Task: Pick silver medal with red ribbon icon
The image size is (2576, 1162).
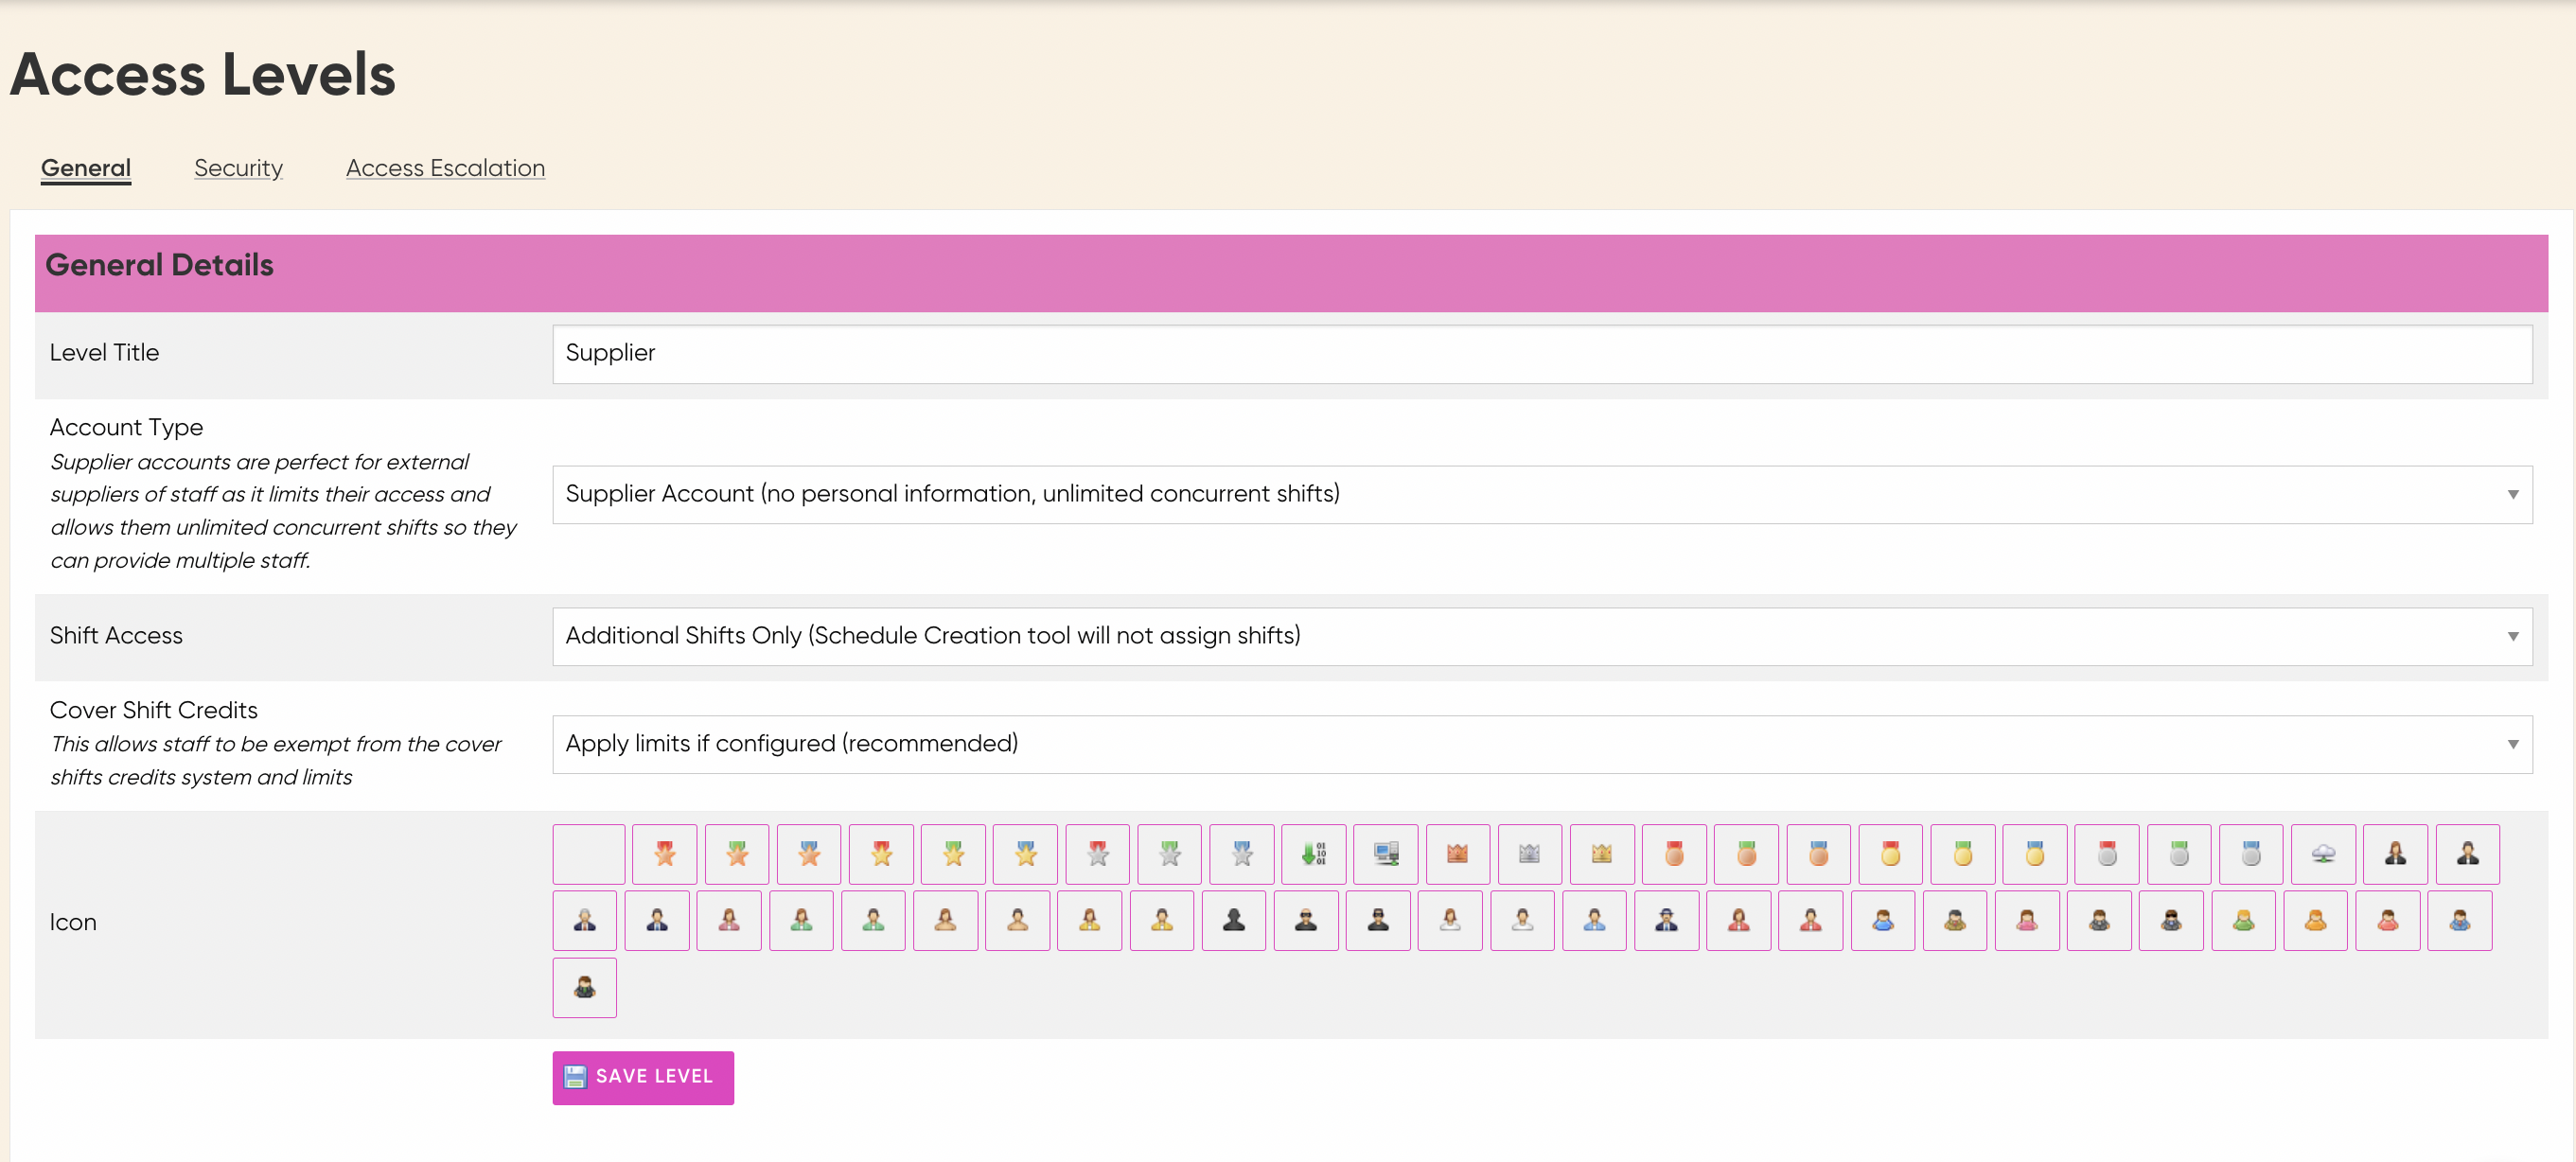Action: point(2107,854)
